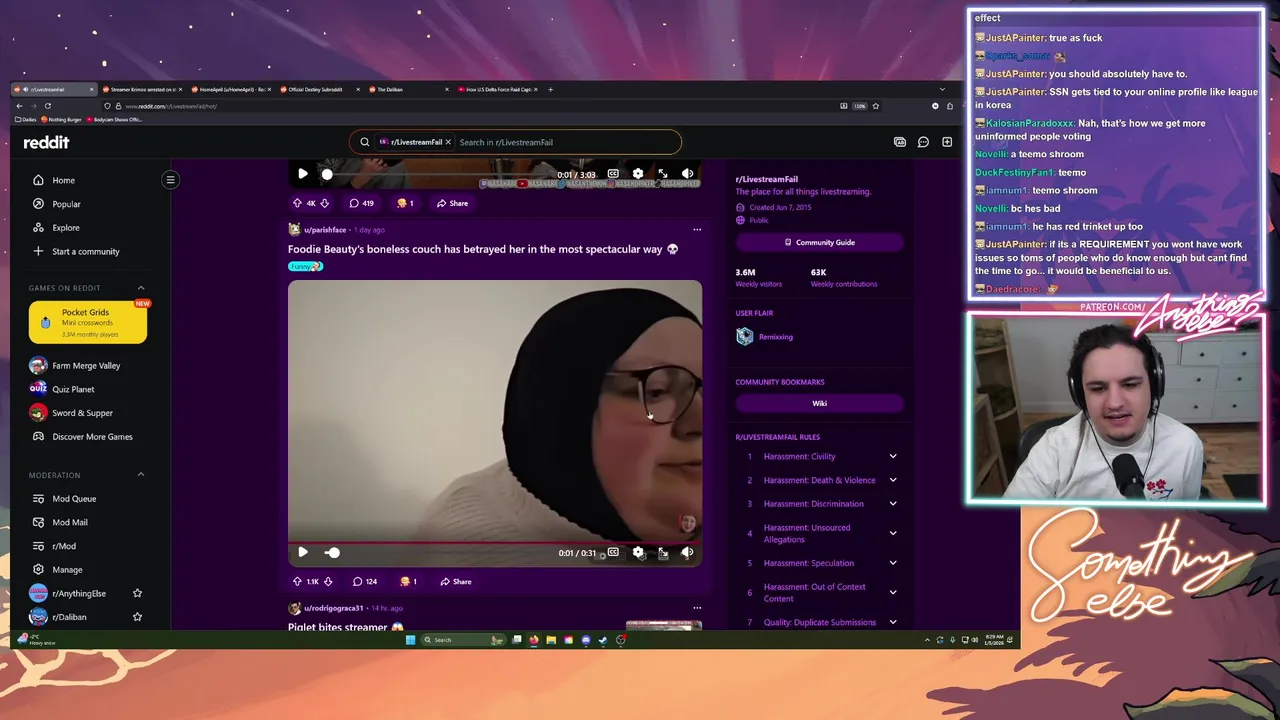Open the advertise icon in the Reddit header
Viewport: 1280px width, 720px height.
[x=900, y=142]
